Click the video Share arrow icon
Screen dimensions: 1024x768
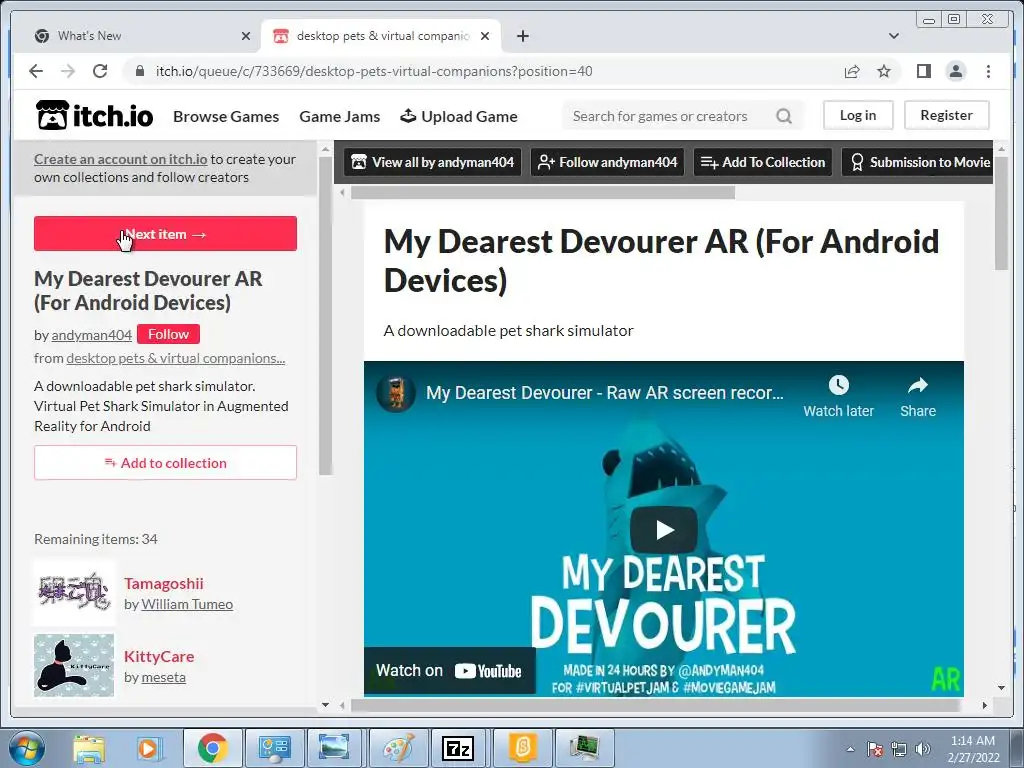tap(918, 385)
